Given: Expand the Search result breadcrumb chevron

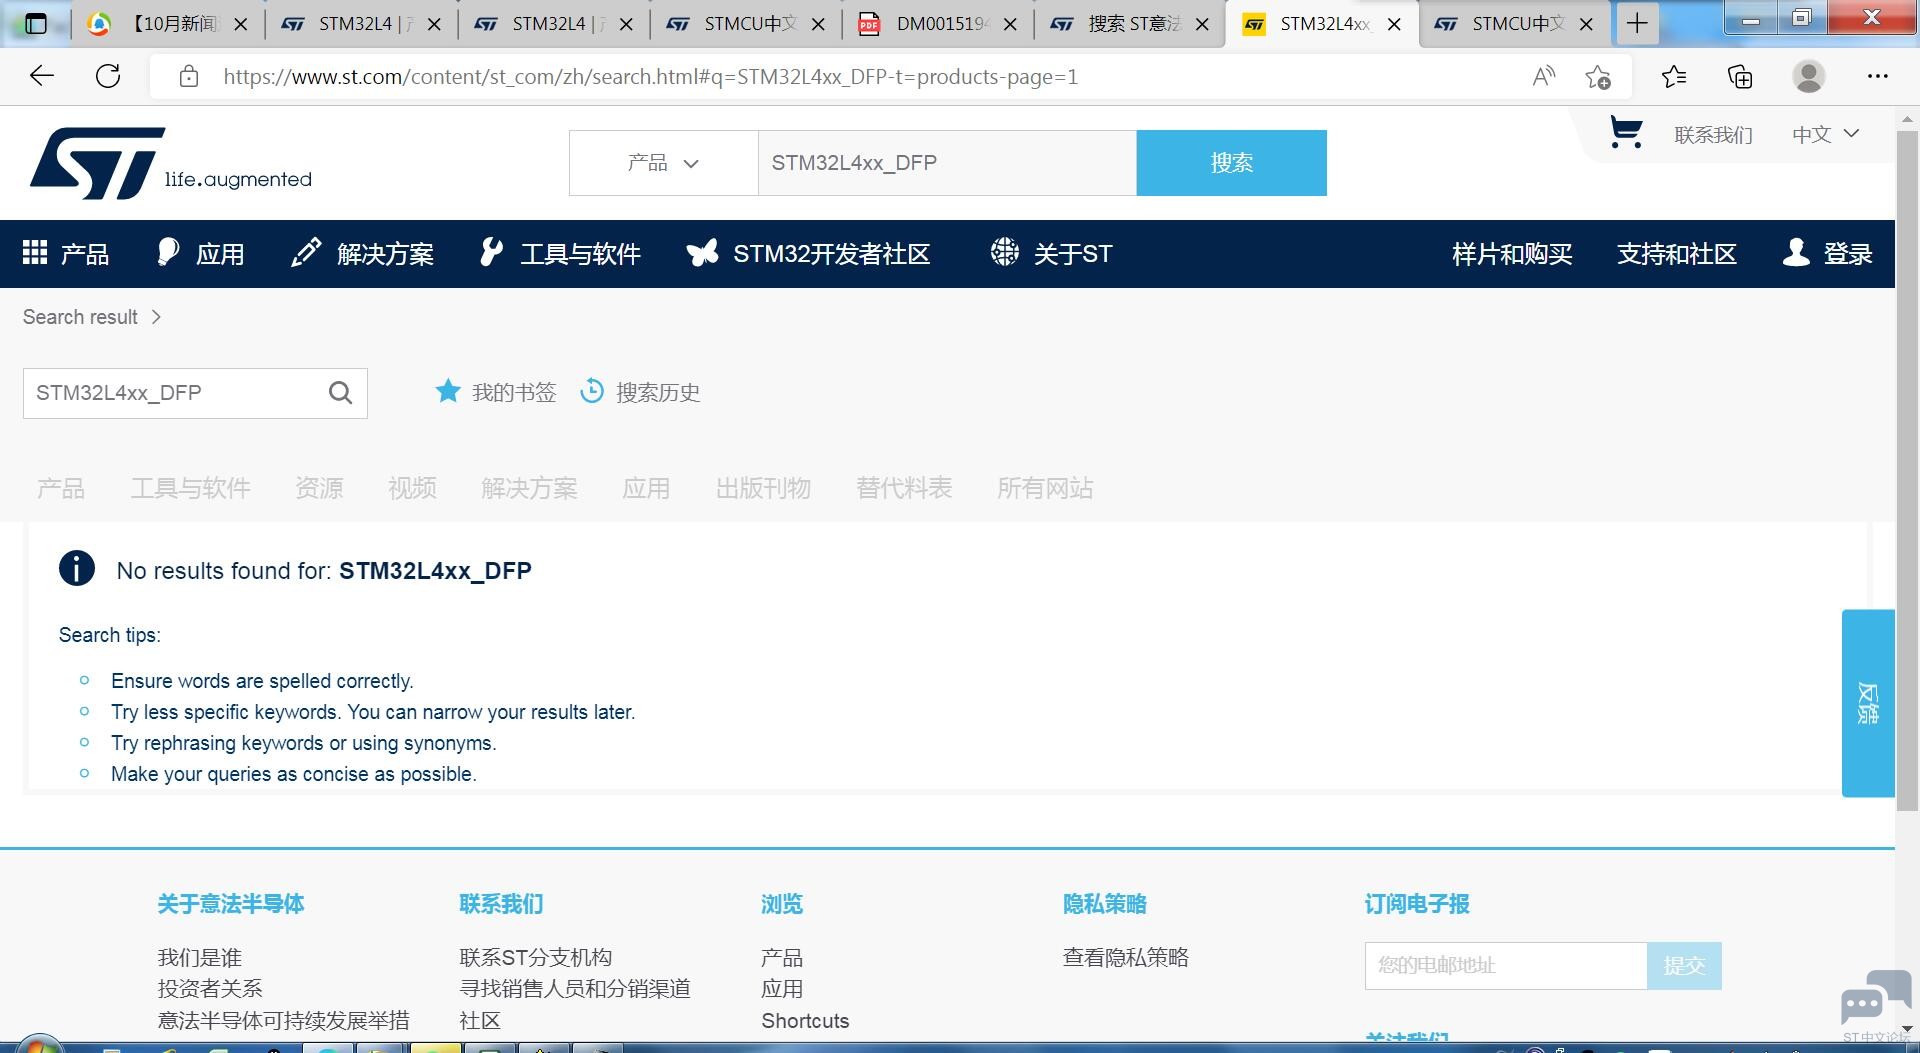Looking at the screenshot, I should [156, 317].
